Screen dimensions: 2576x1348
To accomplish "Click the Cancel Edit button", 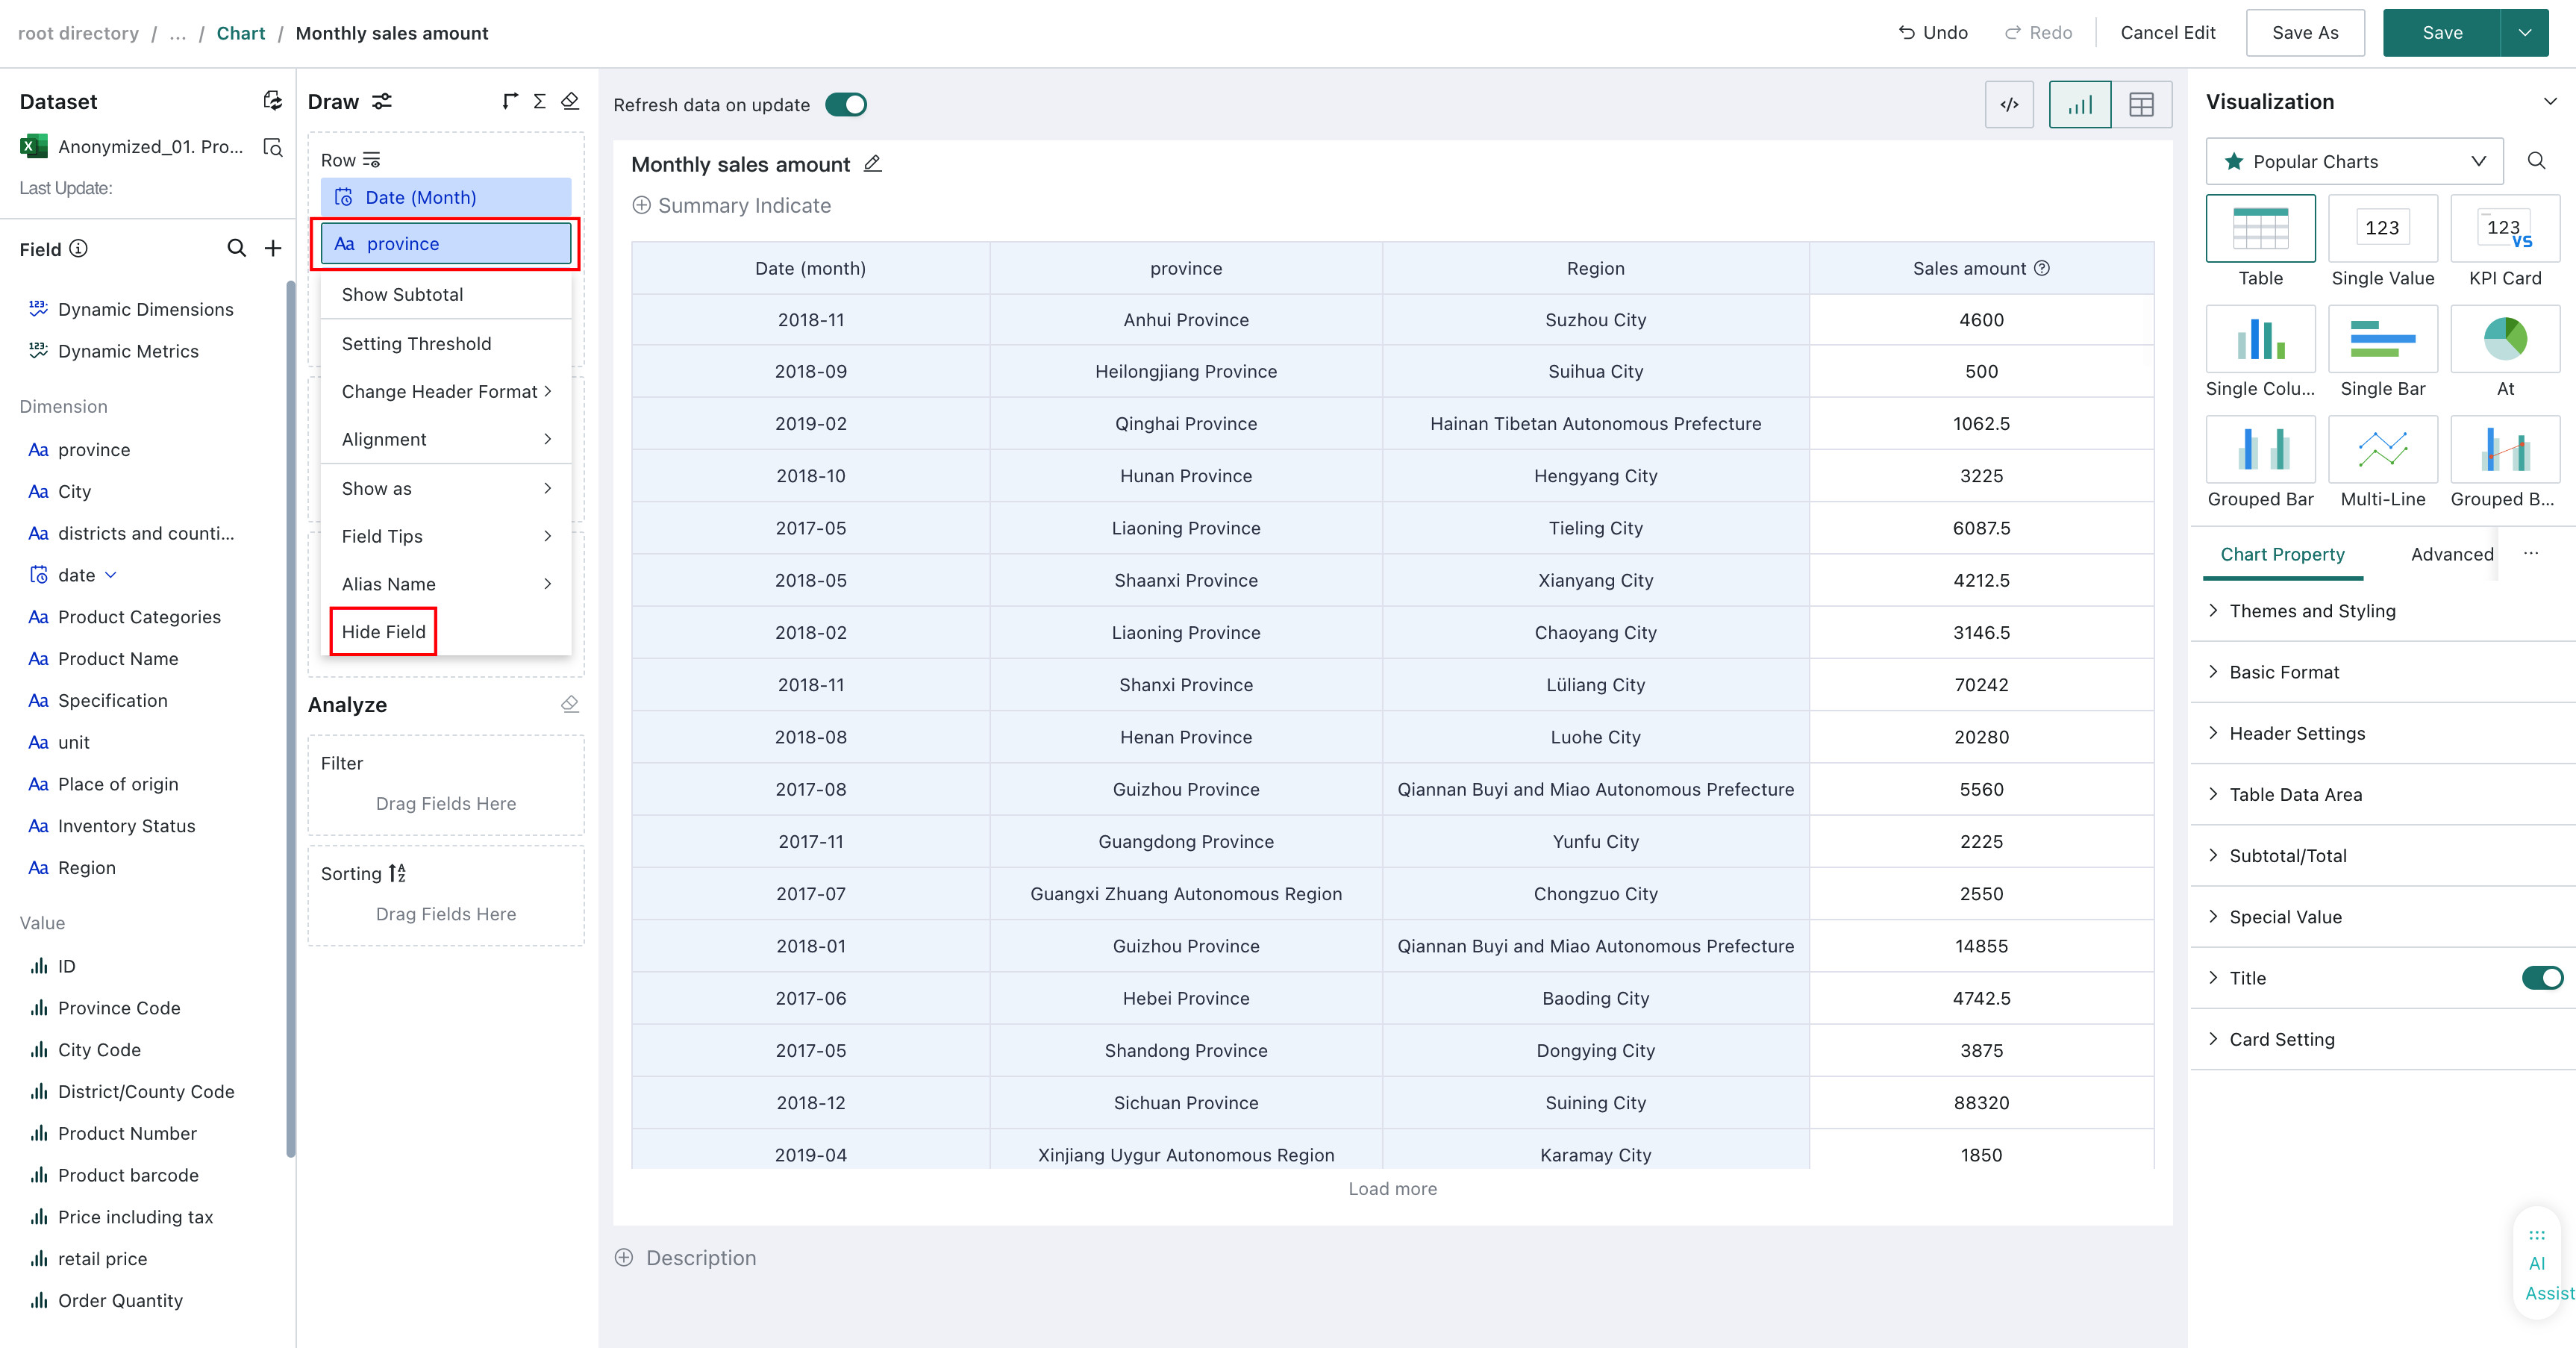I will pyautogui.click(x=2167, y=33).
